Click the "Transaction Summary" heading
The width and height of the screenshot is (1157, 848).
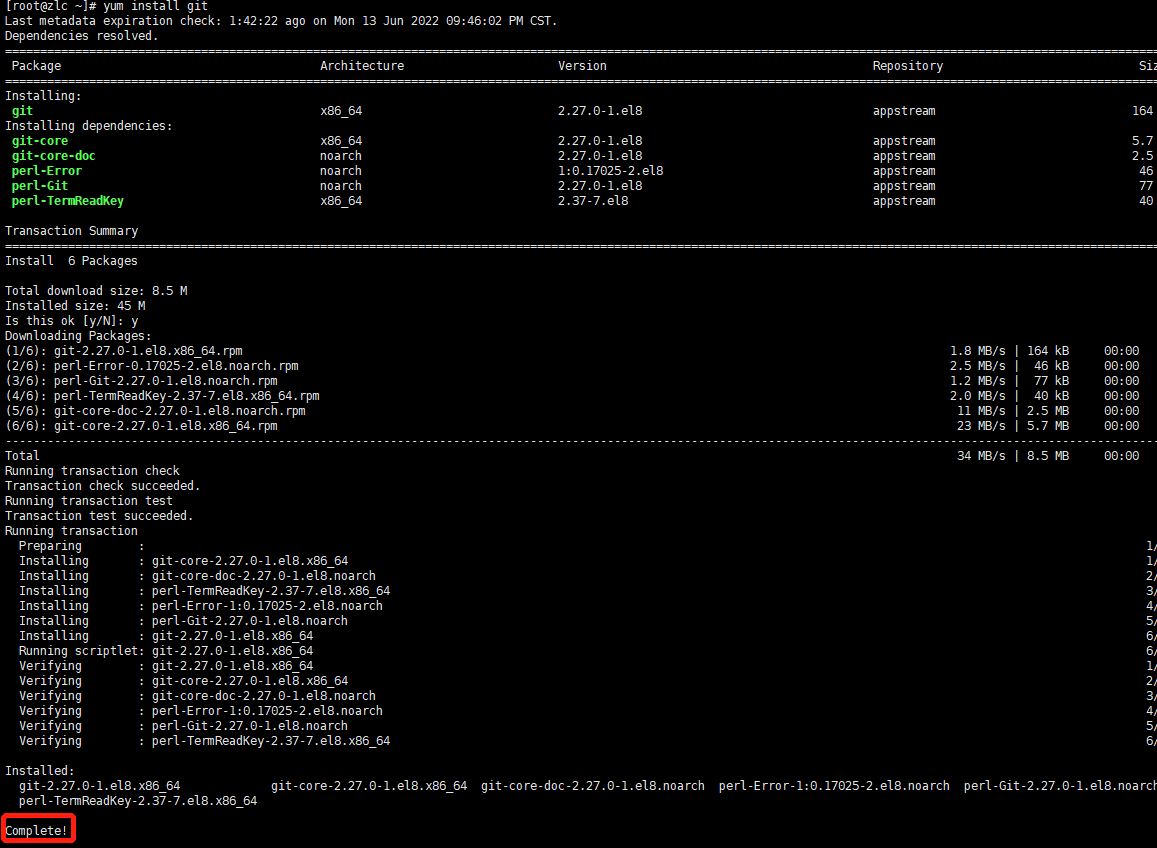pos(72,231)
